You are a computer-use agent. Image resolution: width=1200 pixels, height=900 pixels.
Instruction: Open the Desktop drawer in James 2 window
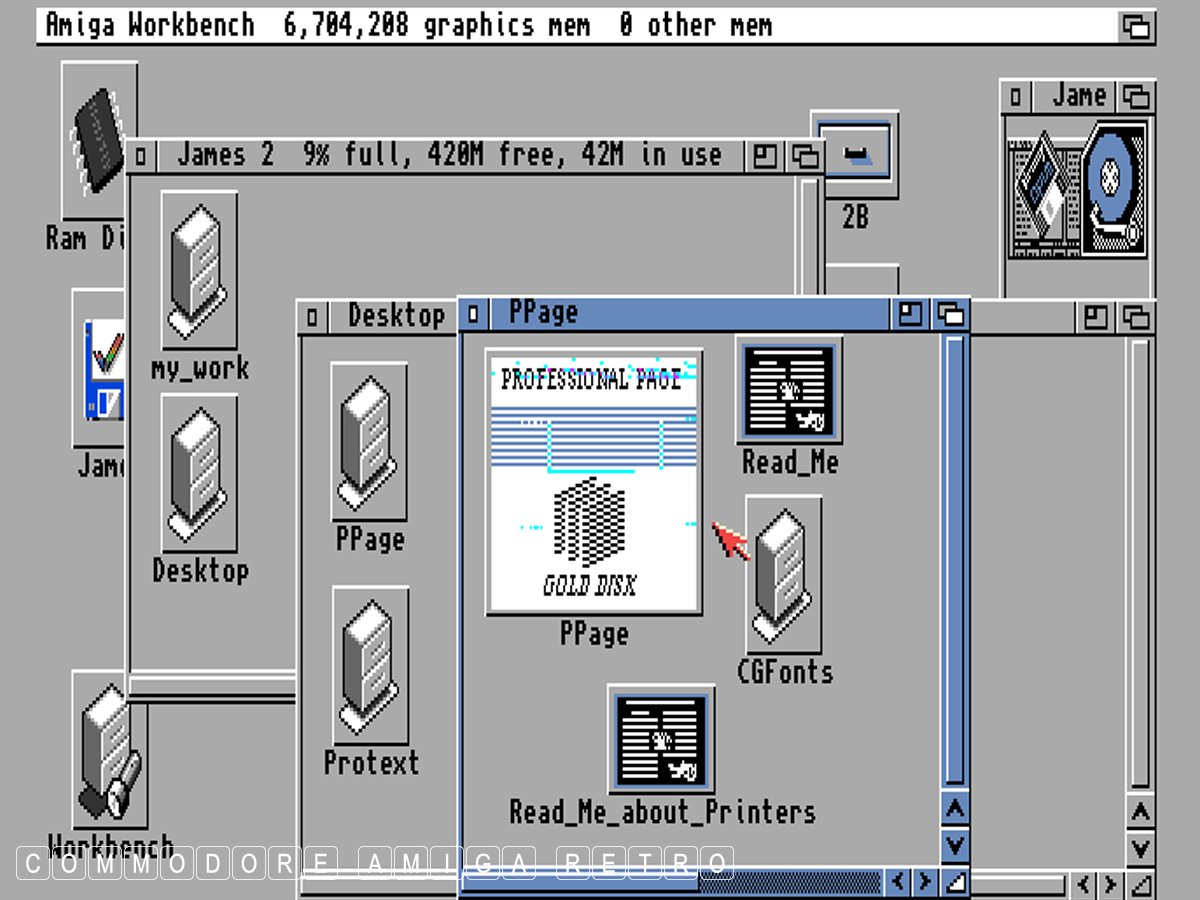click(199, 472)
